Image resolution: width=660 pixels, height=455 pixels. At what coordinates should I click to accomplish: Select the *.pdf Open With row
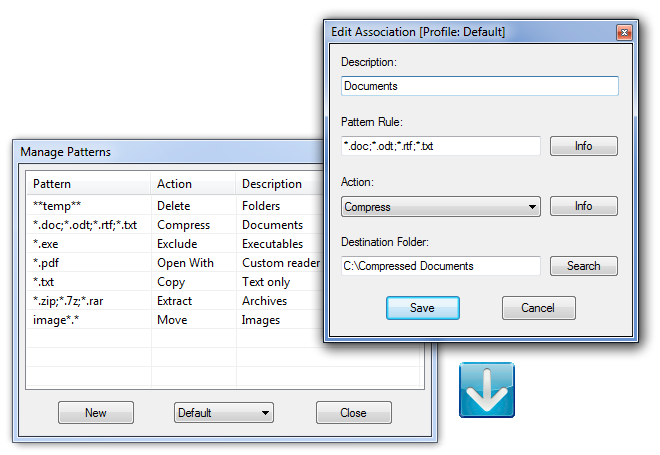pos(90,263)
